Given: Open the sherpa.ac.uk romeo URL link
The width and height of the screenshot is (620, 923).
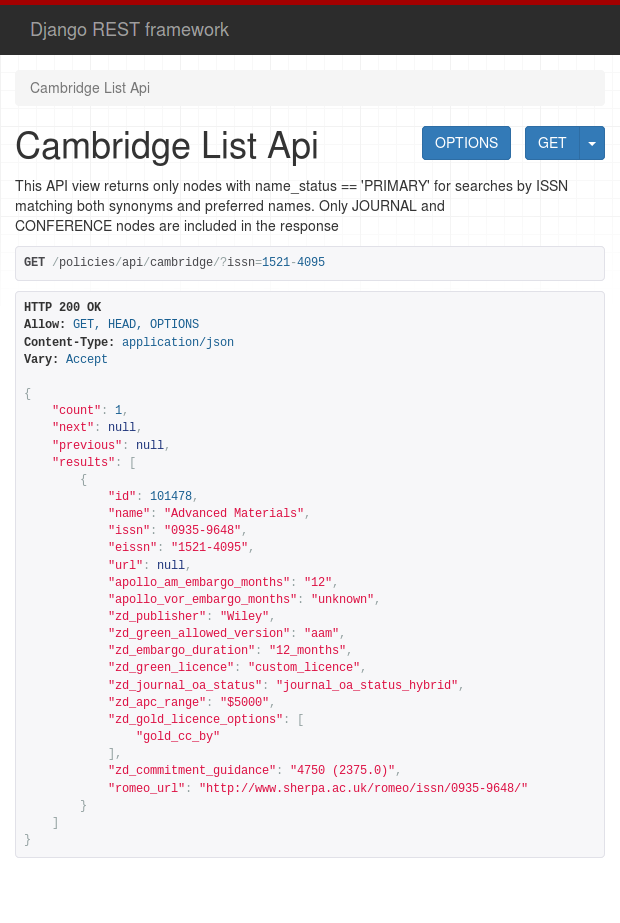Looking at the screenshot, I should 363,788.
